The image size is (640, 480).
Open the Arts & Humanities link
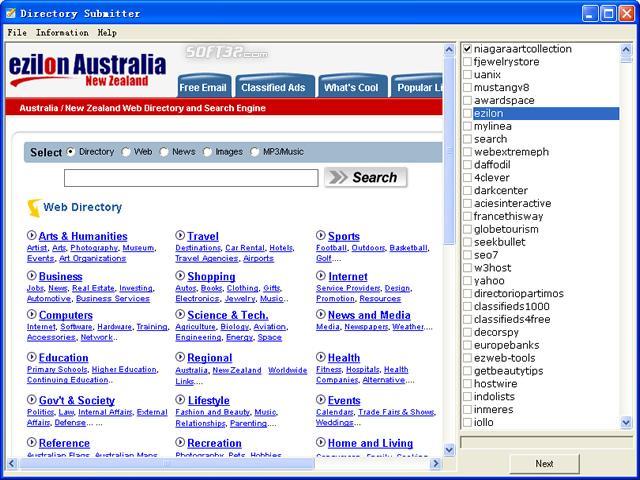coord(83,236)
